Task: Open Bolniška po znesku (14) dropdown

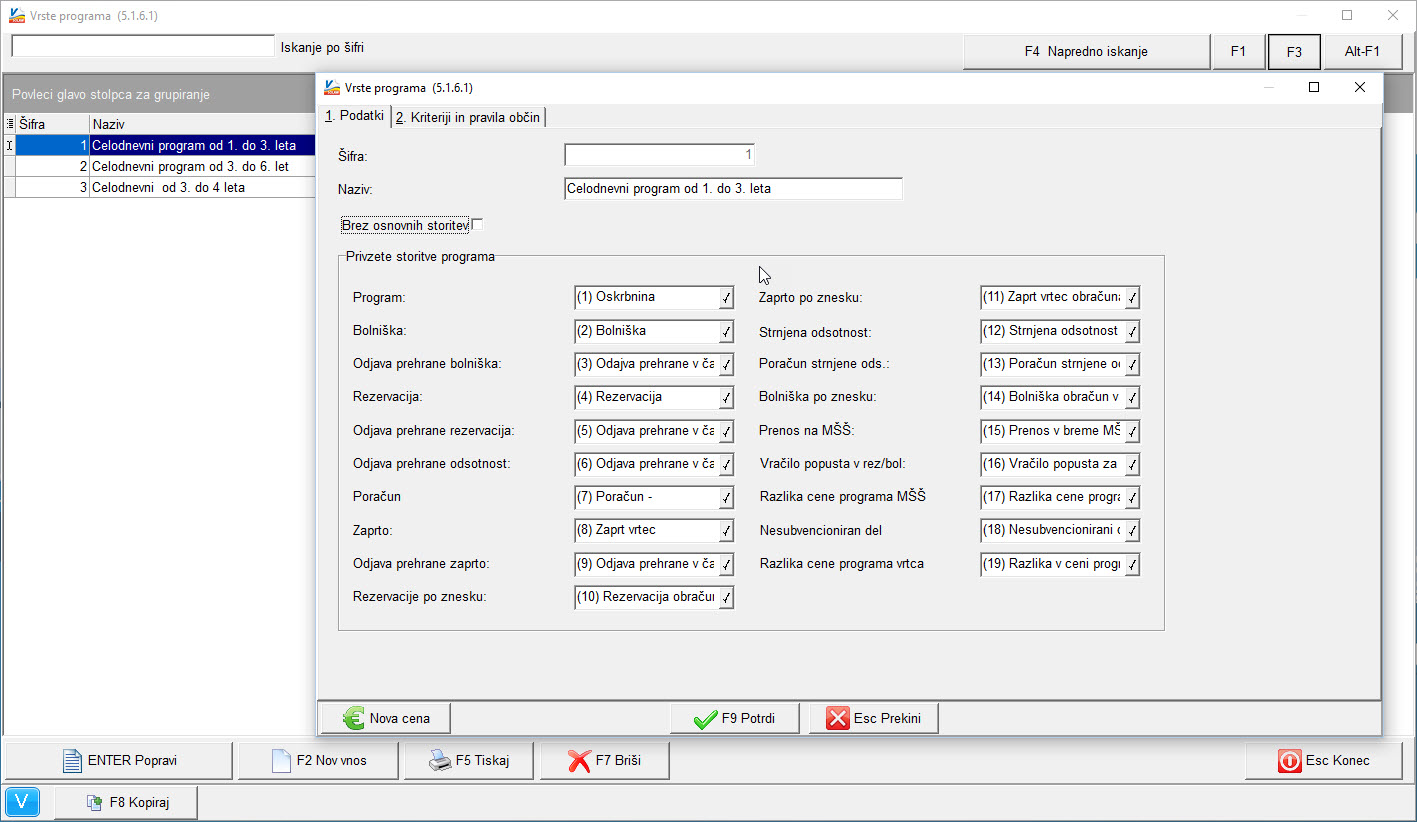Action: [1132, 398]
